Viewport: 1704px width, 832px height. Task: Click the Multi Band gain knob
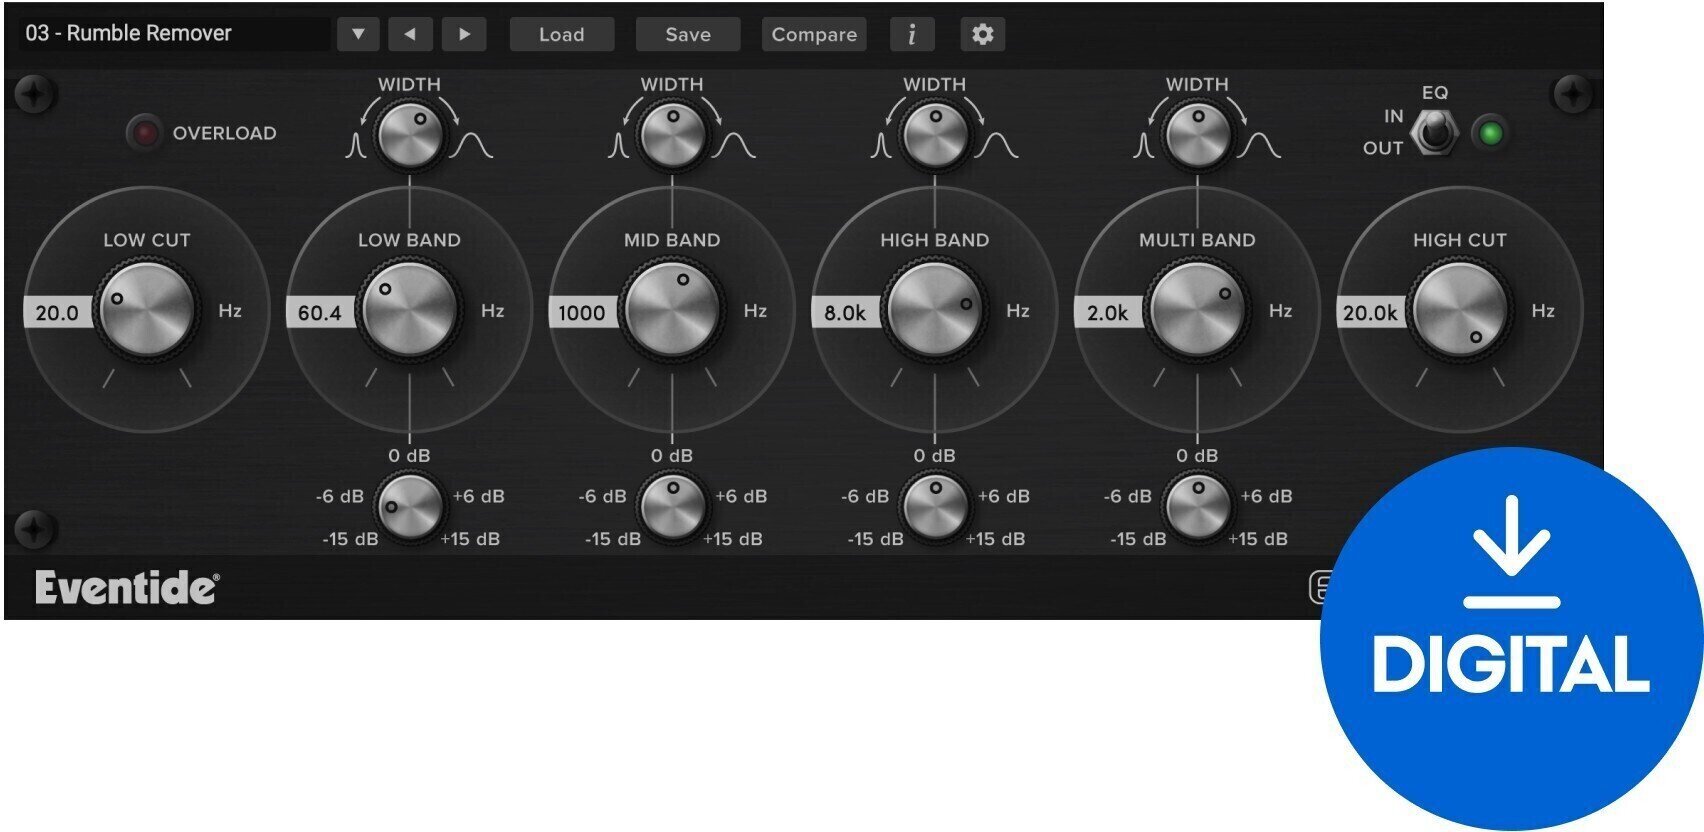click(x=1197, y=509)
